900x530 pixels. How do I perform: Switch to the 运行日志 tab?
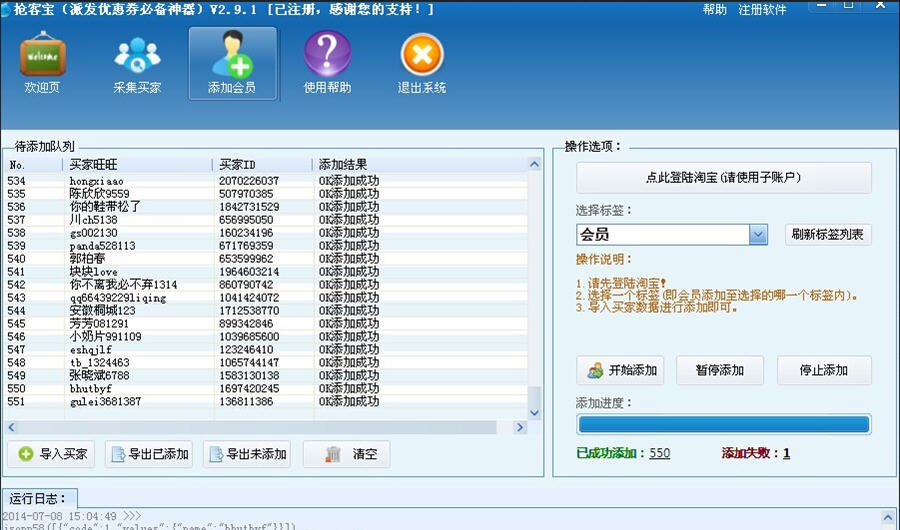coord(39,498)
